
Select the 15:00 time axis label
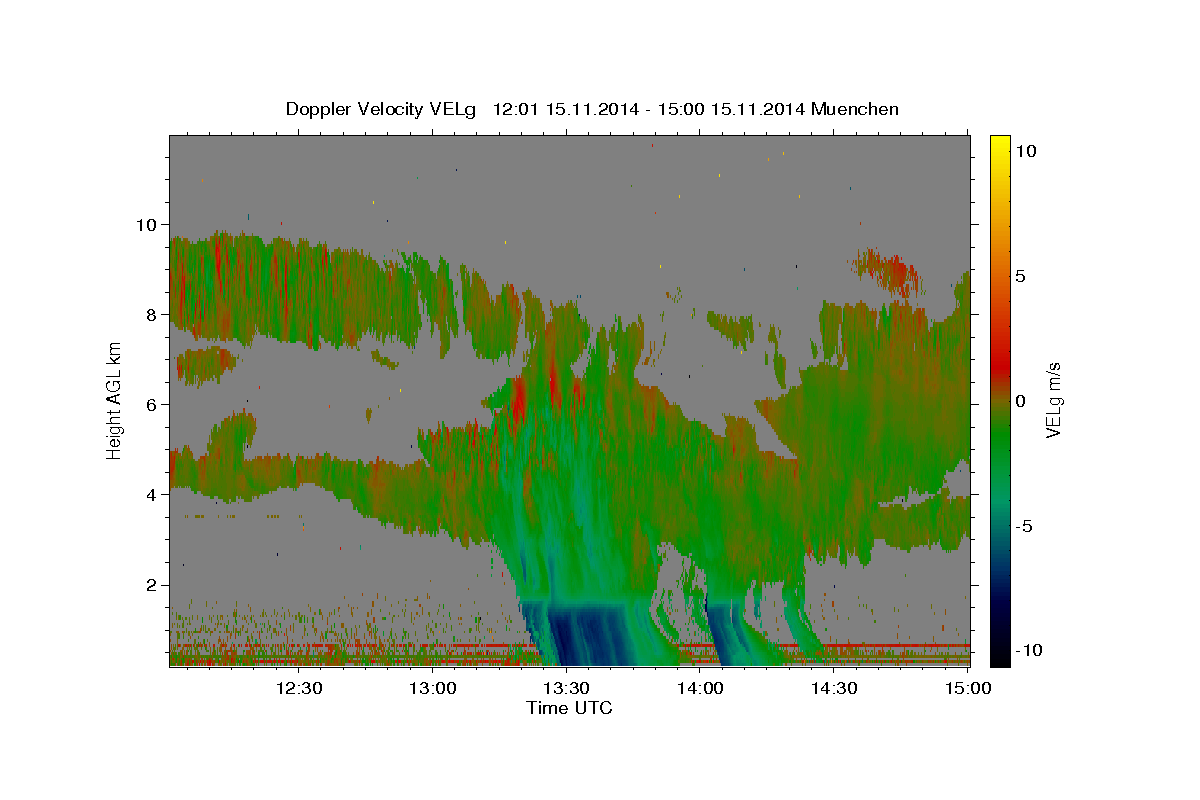967,688
